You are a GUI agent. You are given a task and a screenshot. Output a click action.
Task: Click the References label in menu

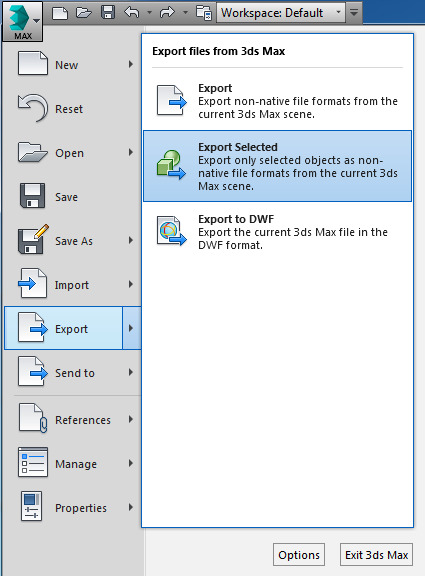click(x=83, y=420)
